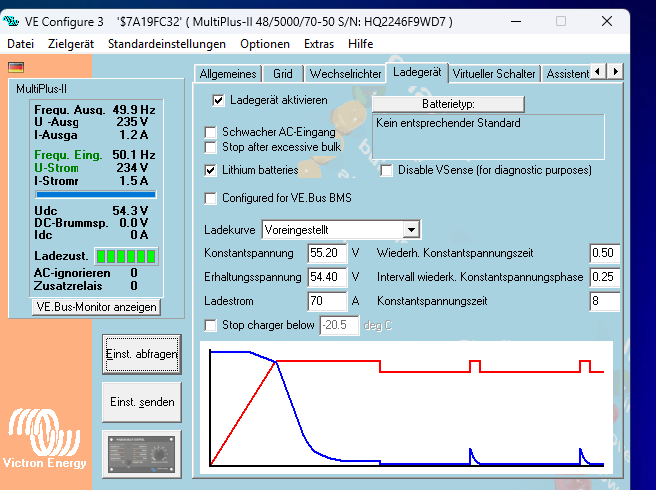The image size is (656, 490).
Task: Toggle the Lithium batteries checkbox
Action: click(210, 170)
